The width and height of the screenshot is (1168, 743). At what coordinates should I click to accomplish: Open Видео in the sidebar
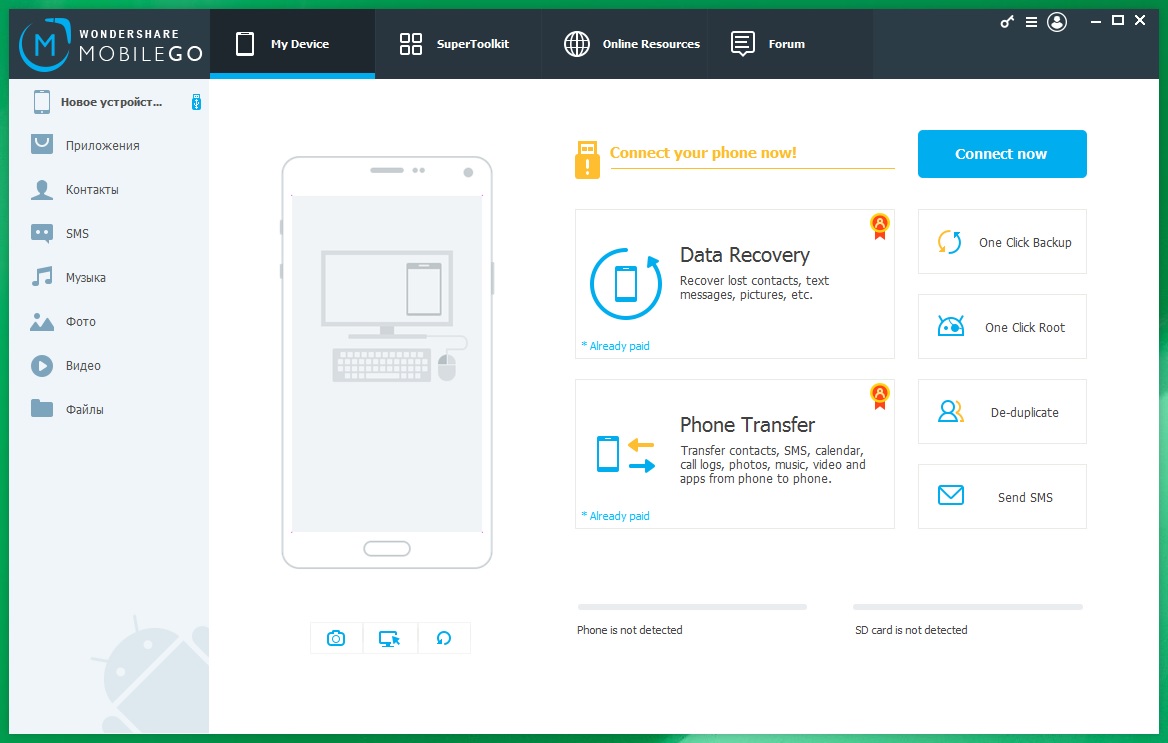point(109,365)
